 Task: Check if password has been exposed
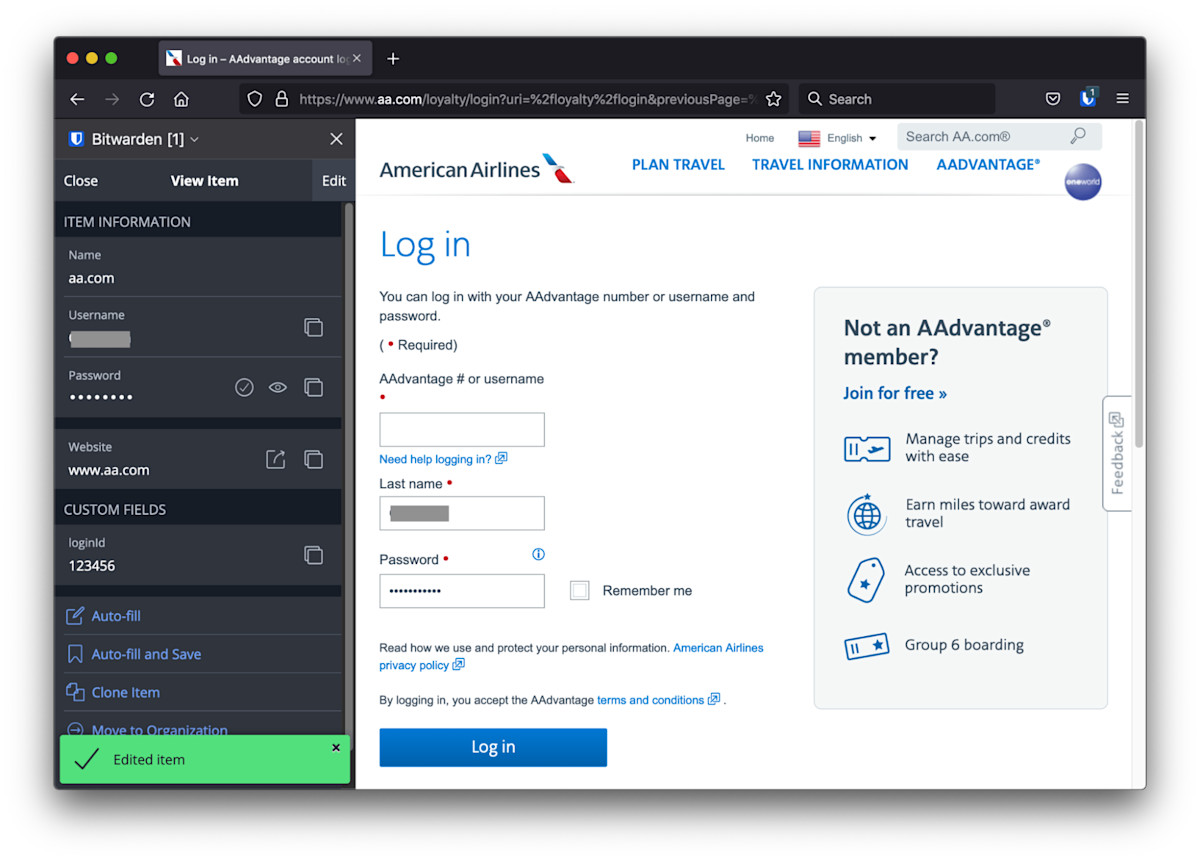point(244,387)
